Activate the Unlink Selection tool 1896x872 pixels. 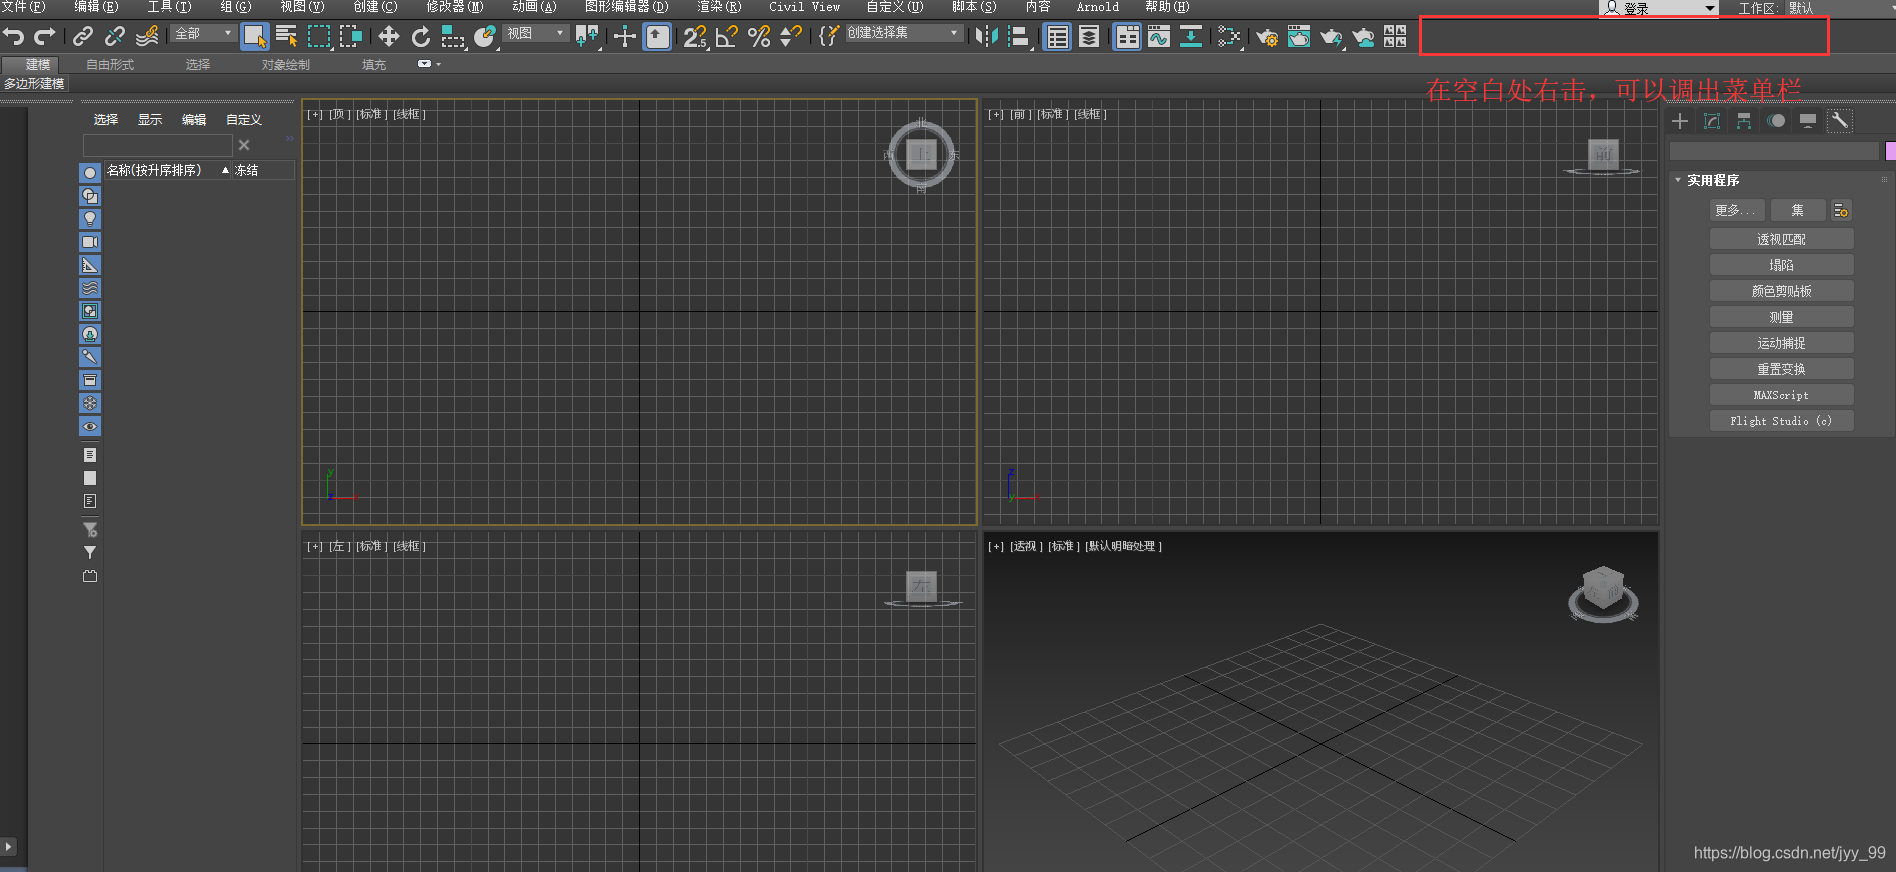(115, 37)
